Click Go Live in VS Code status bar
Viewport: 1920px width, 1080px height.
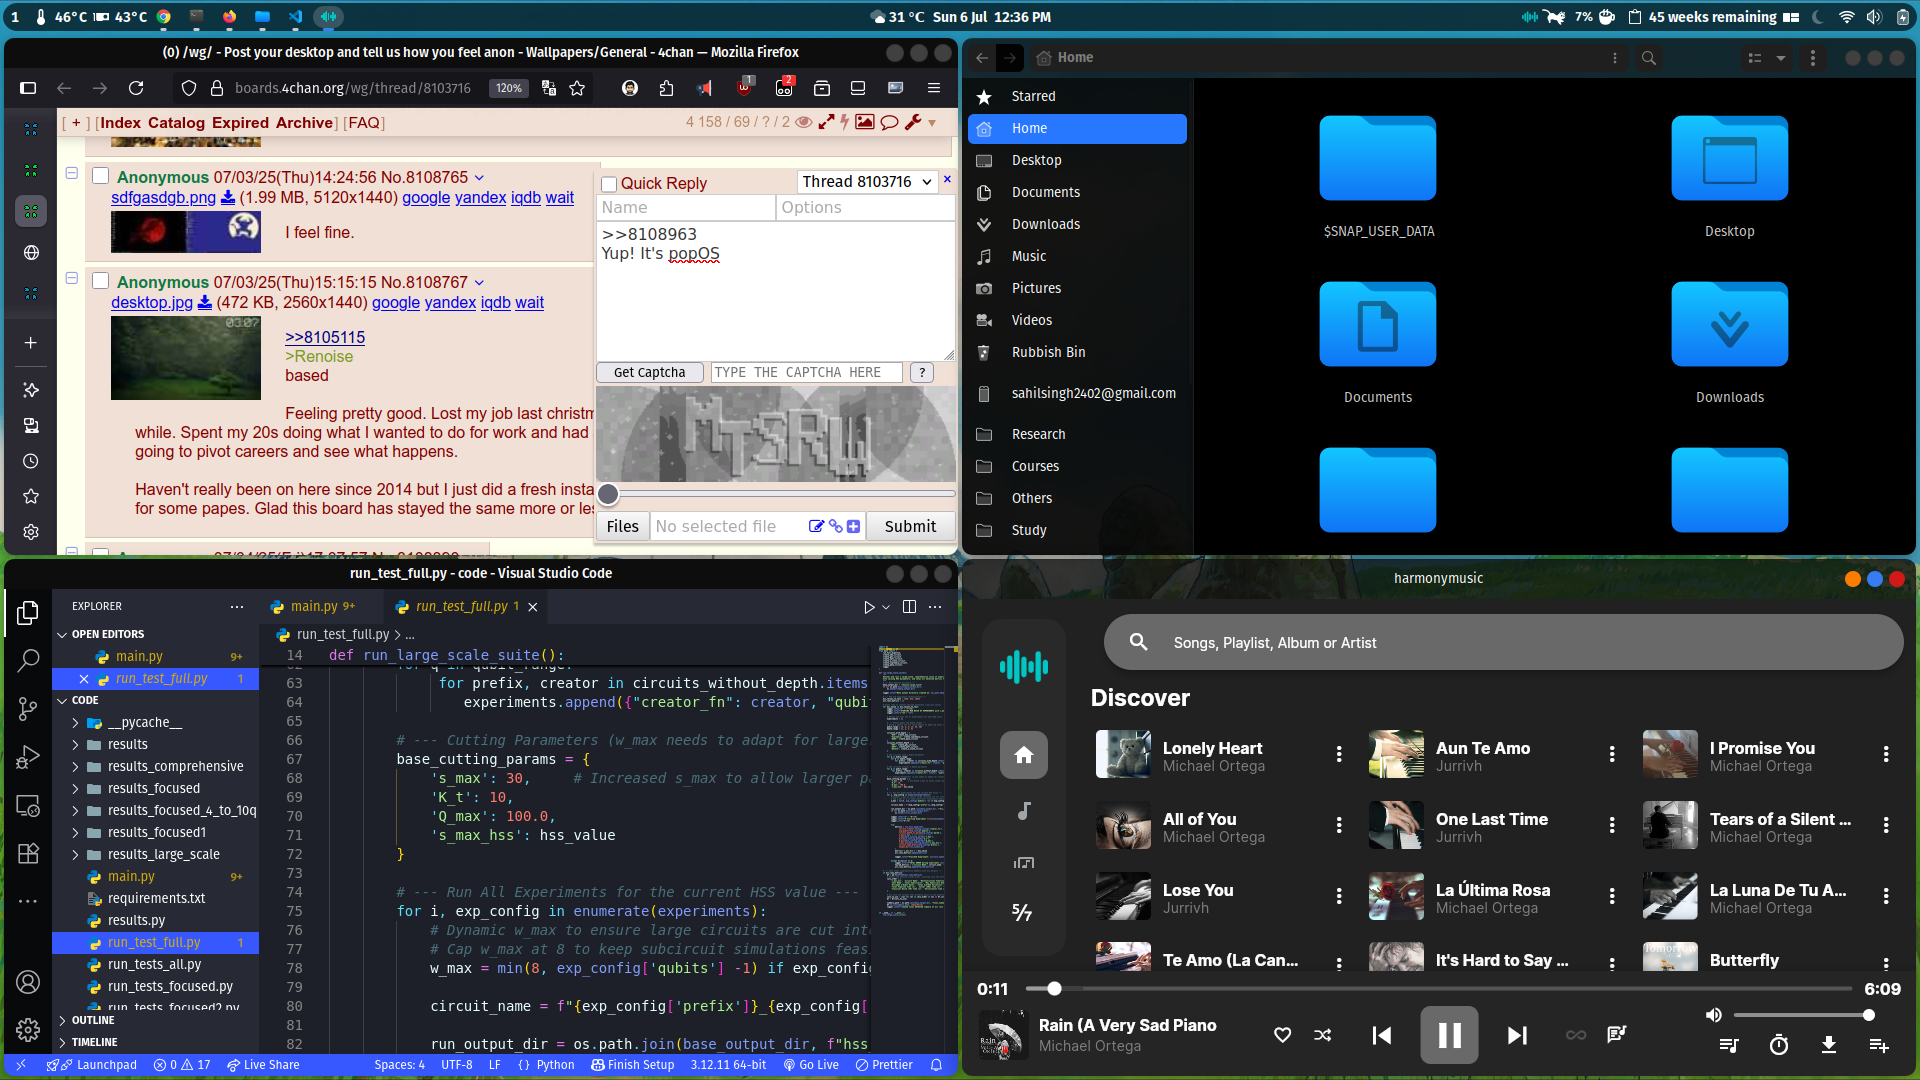tap(811, 1065)
